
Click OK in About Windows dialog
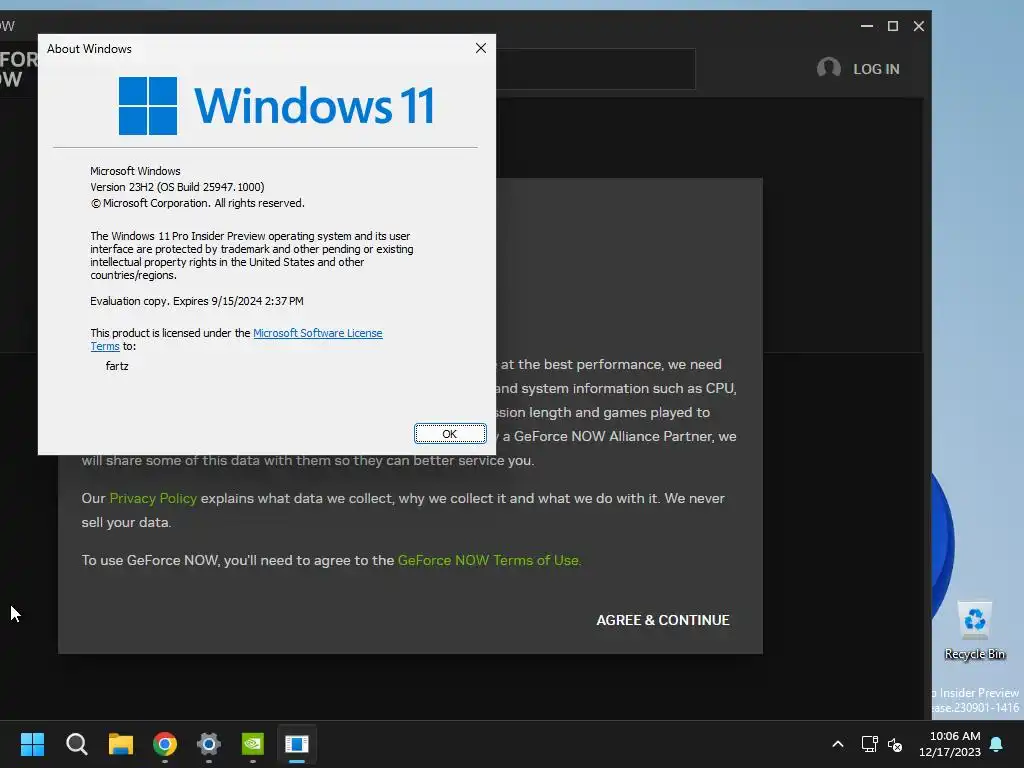point(450,434)
